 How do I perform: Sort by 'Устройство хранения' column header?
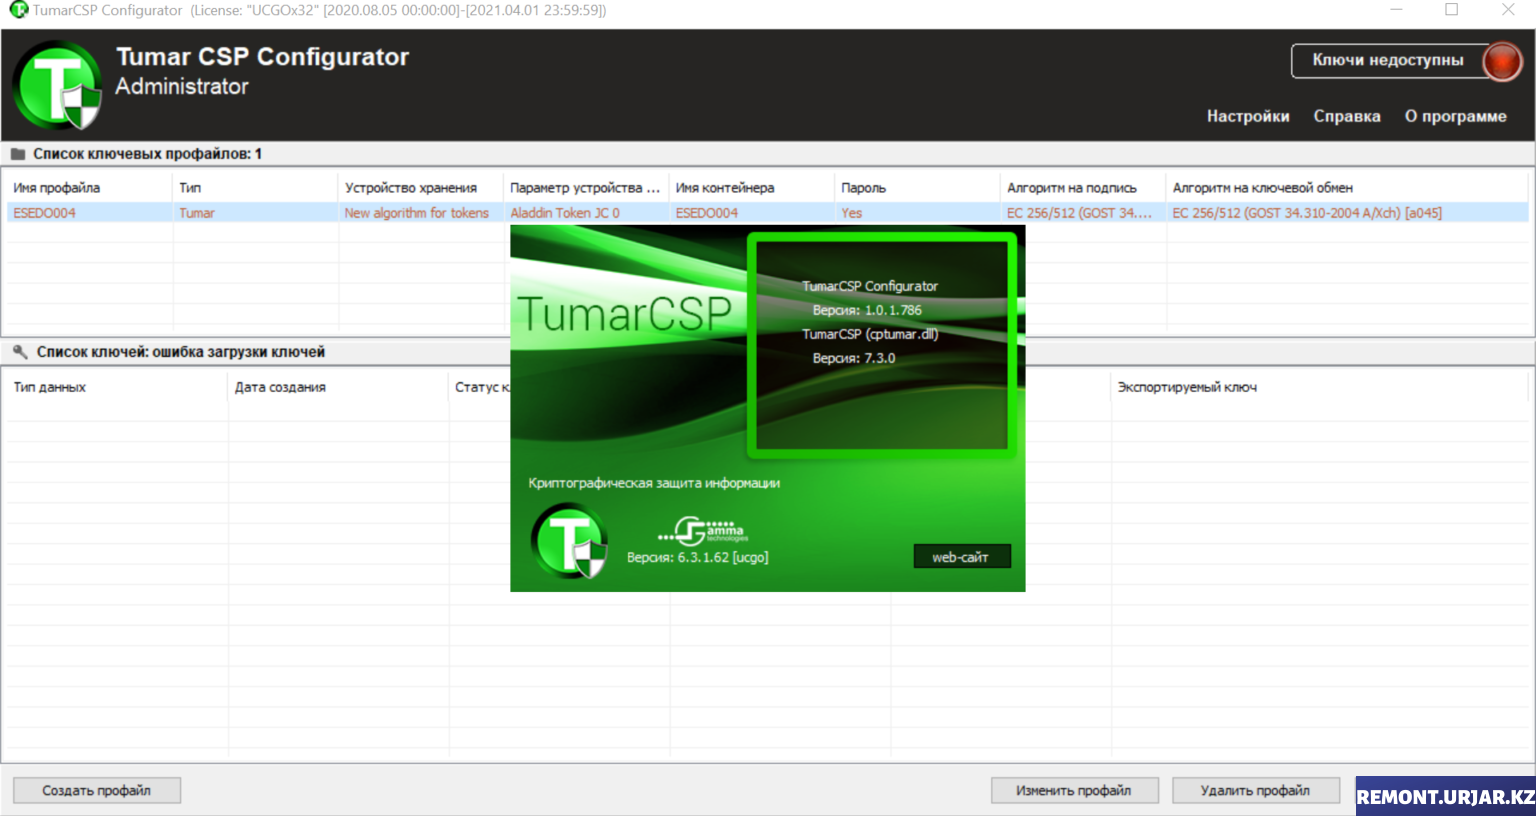[411, 188]
